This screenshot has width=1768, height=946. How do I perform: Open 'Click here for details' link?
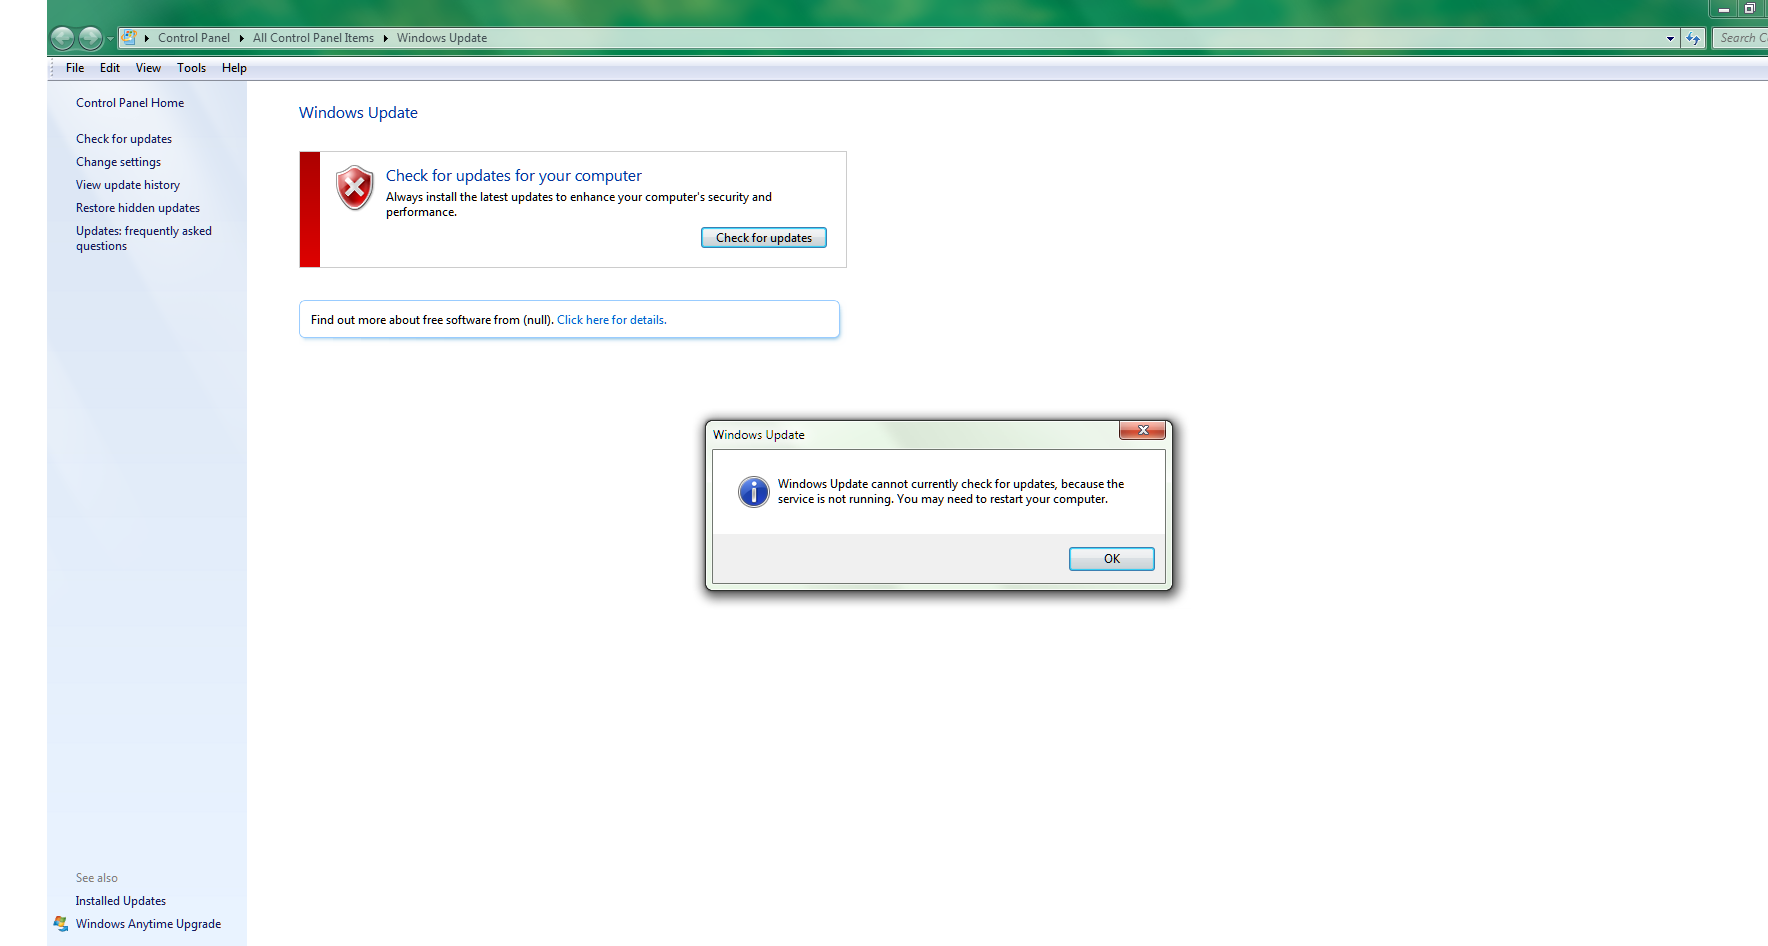coord(612,320)
